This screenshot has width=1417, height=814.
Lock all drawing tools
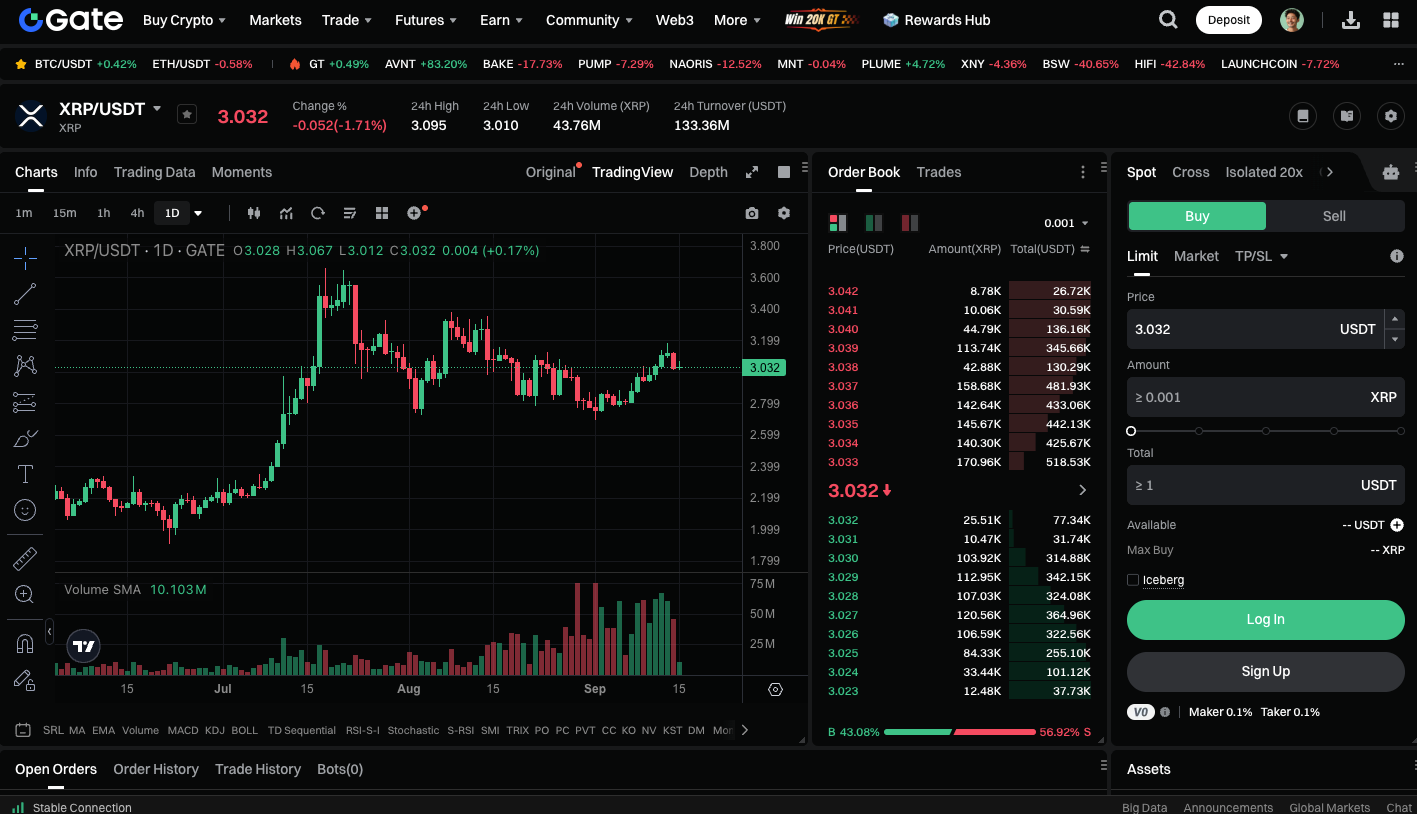pyautogui.click(x=25, y=680)
